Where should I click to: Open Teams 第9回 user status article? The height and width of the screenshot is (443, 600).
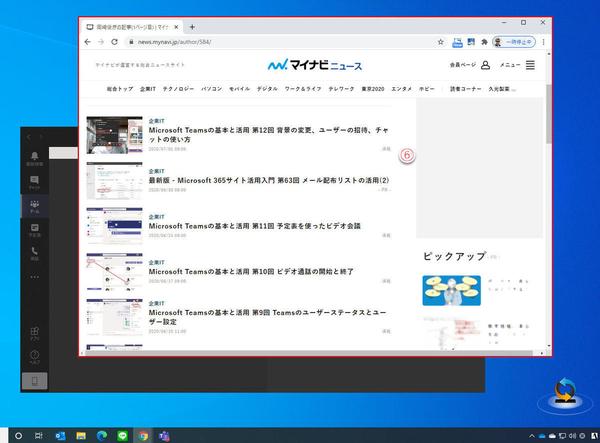267,317
